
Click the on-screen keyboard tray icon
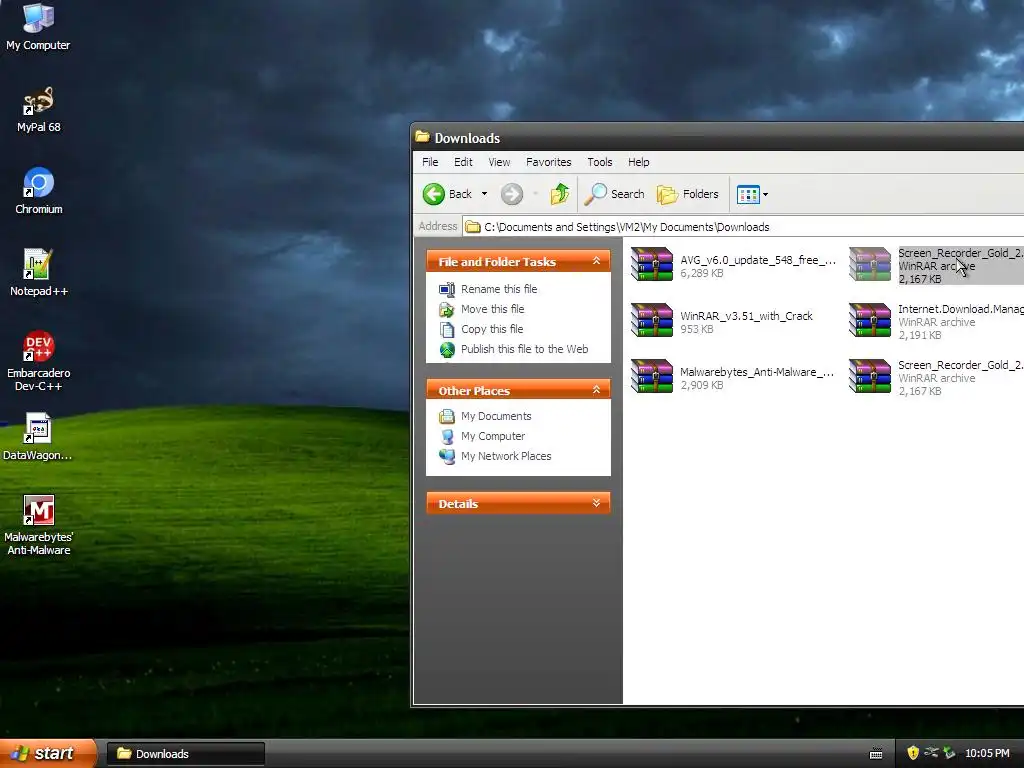(876, 754)
